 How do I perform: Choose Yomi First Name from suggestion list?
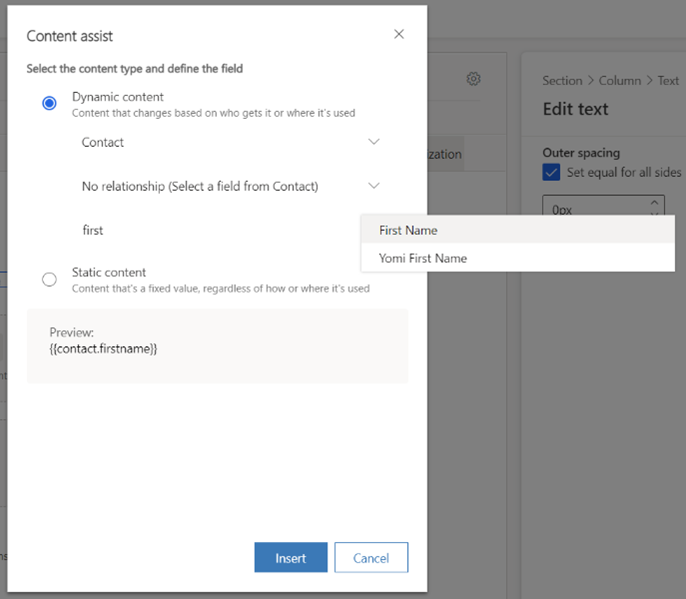[518, 258]
